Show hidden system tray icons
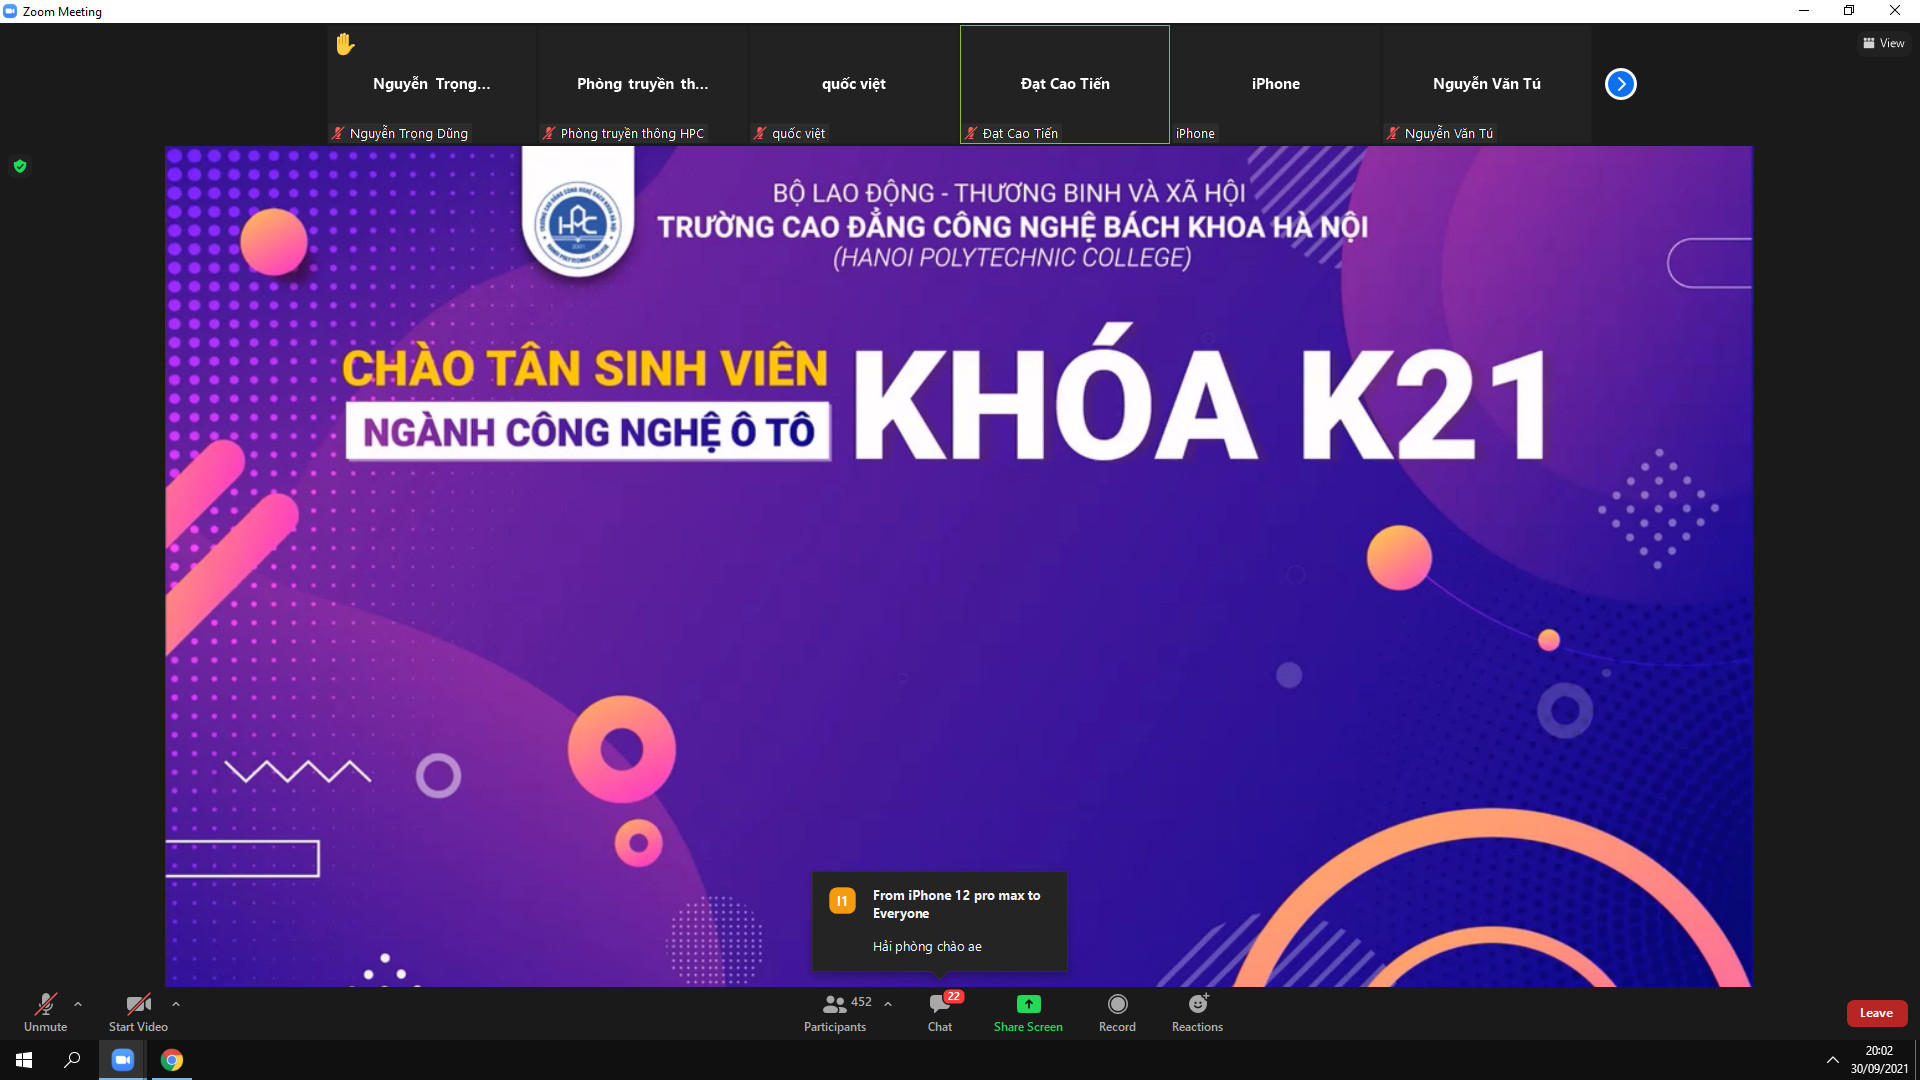This screenshot has width=1920, height=1080. click(1832, 1060)
